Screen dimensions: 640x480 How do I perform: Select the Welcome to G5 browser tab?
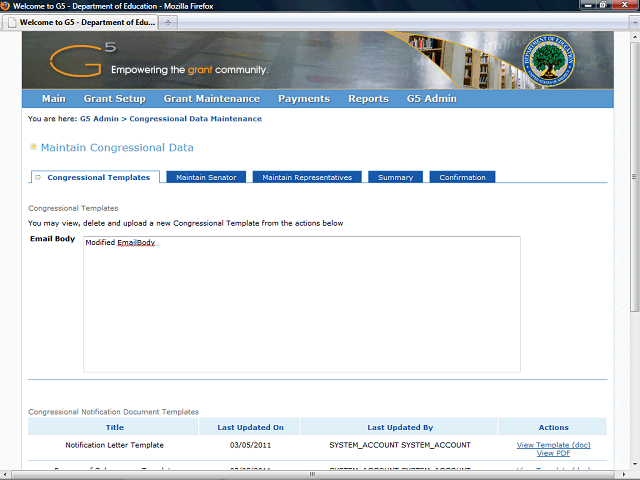click(80, 22)
